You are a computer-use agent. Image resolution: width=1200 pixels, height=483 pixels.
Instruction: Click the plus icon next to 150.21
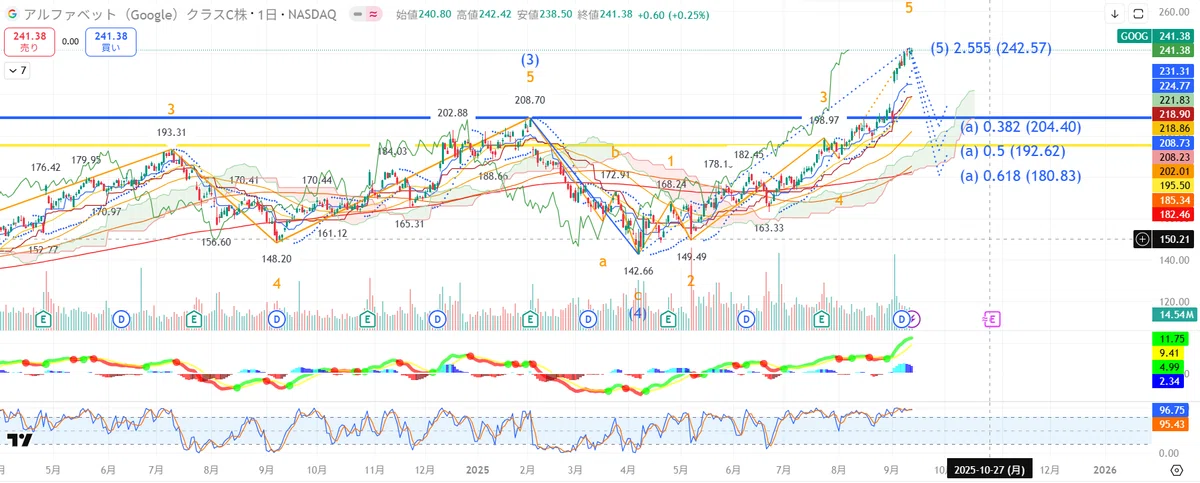tap(1141, 239)
